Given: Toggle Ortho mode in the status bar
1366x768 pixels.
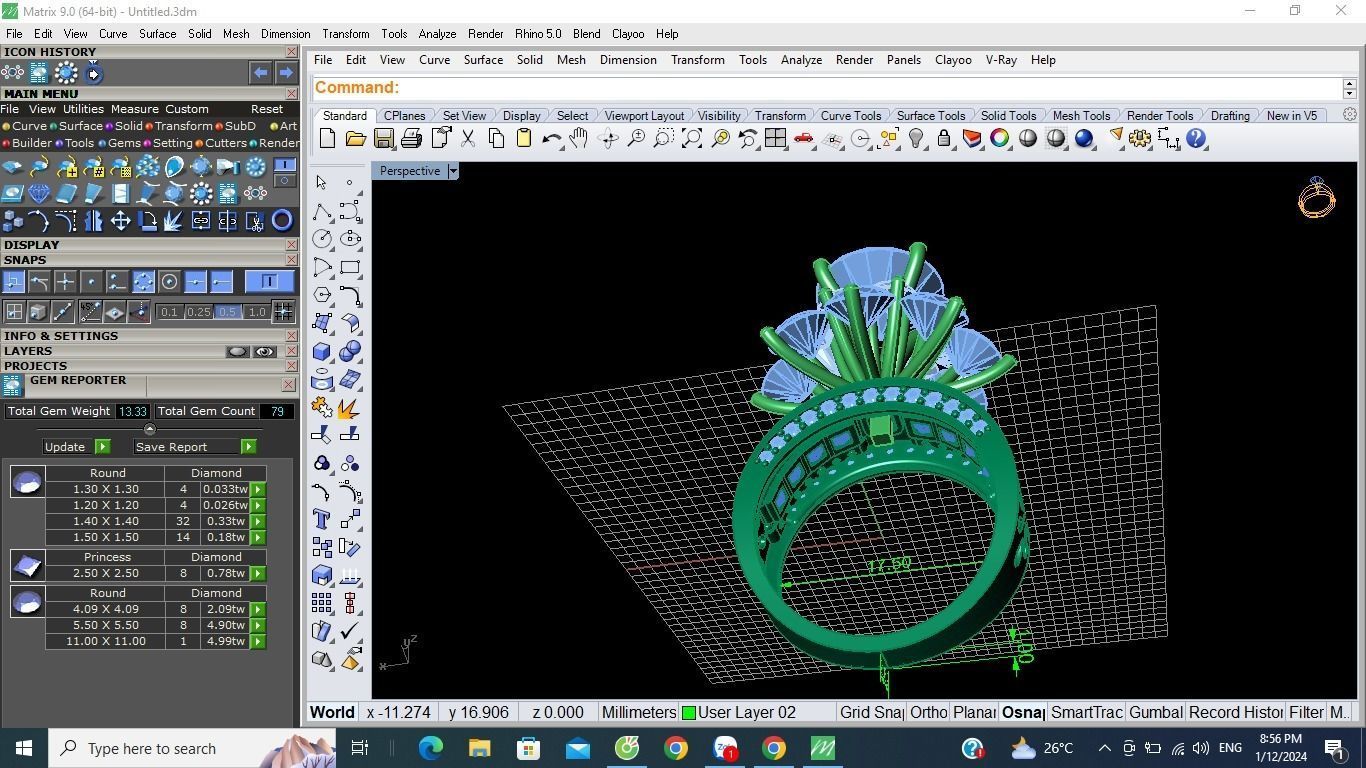Looking at the screenshot, I should 929,712.
